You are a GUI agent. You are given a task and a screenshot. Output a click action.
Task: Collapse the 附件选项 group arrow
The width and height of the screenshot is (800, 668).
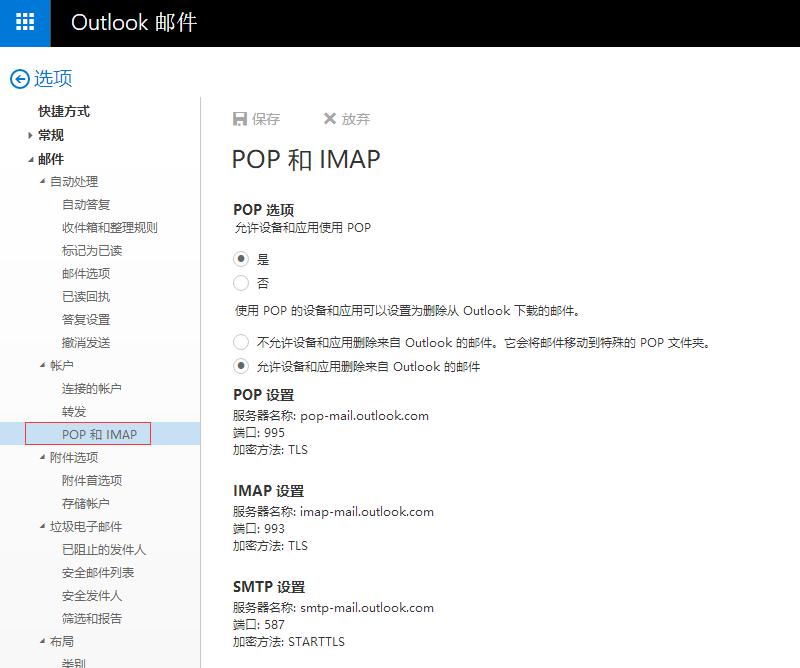42,457
